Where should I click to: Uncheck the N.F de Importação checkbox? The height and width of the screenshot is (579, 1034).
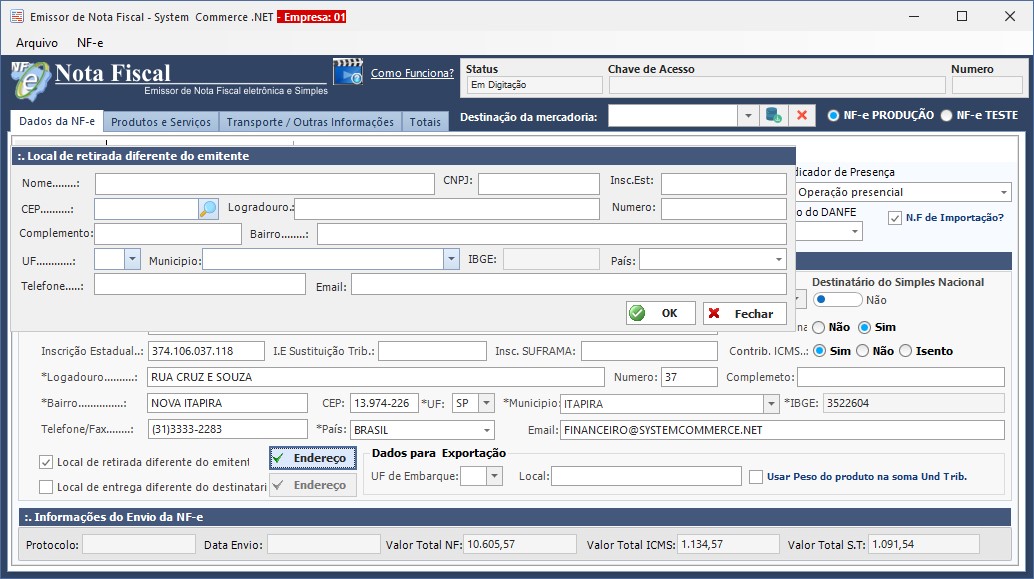[x=895, y=218]
